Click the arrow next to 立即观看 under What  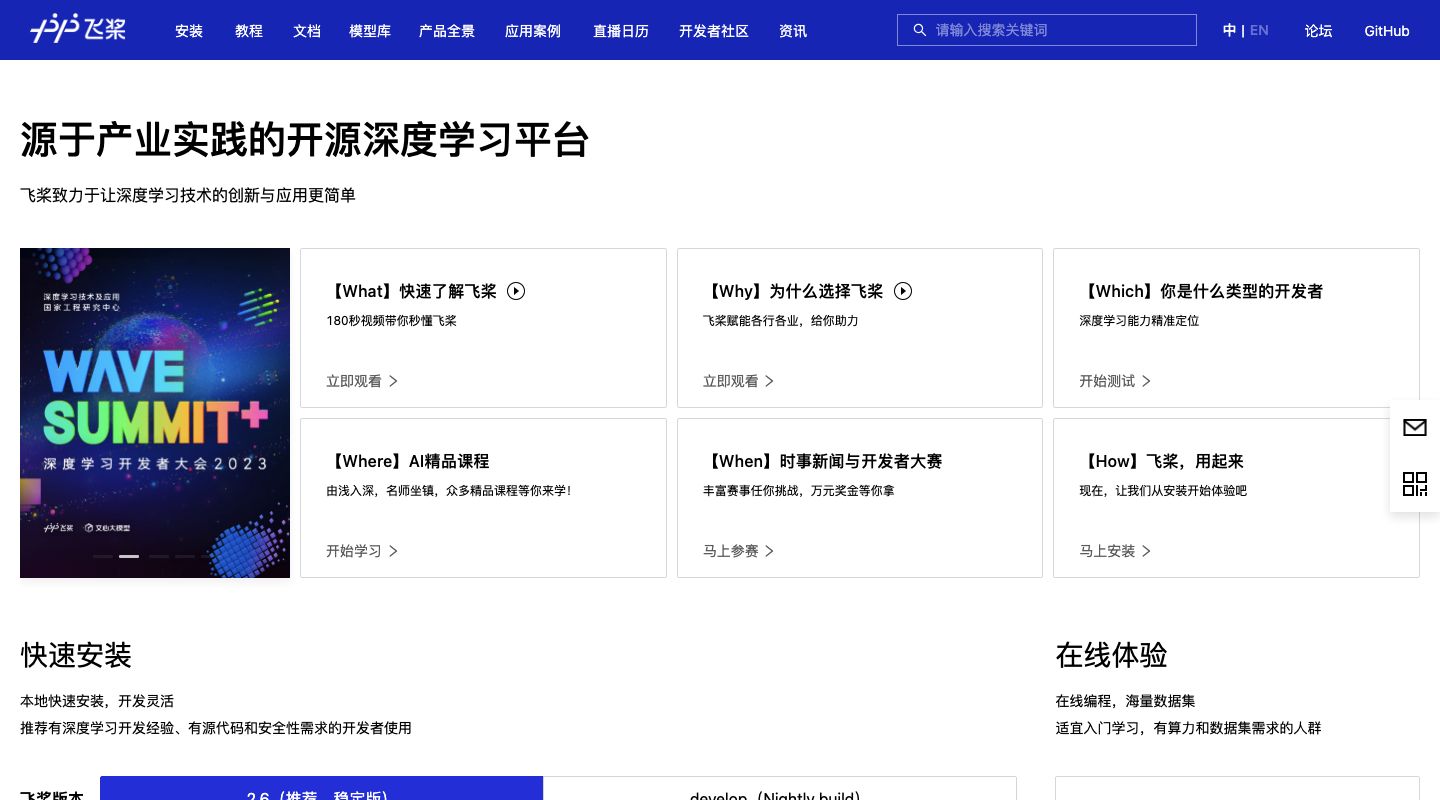(393, 381)
